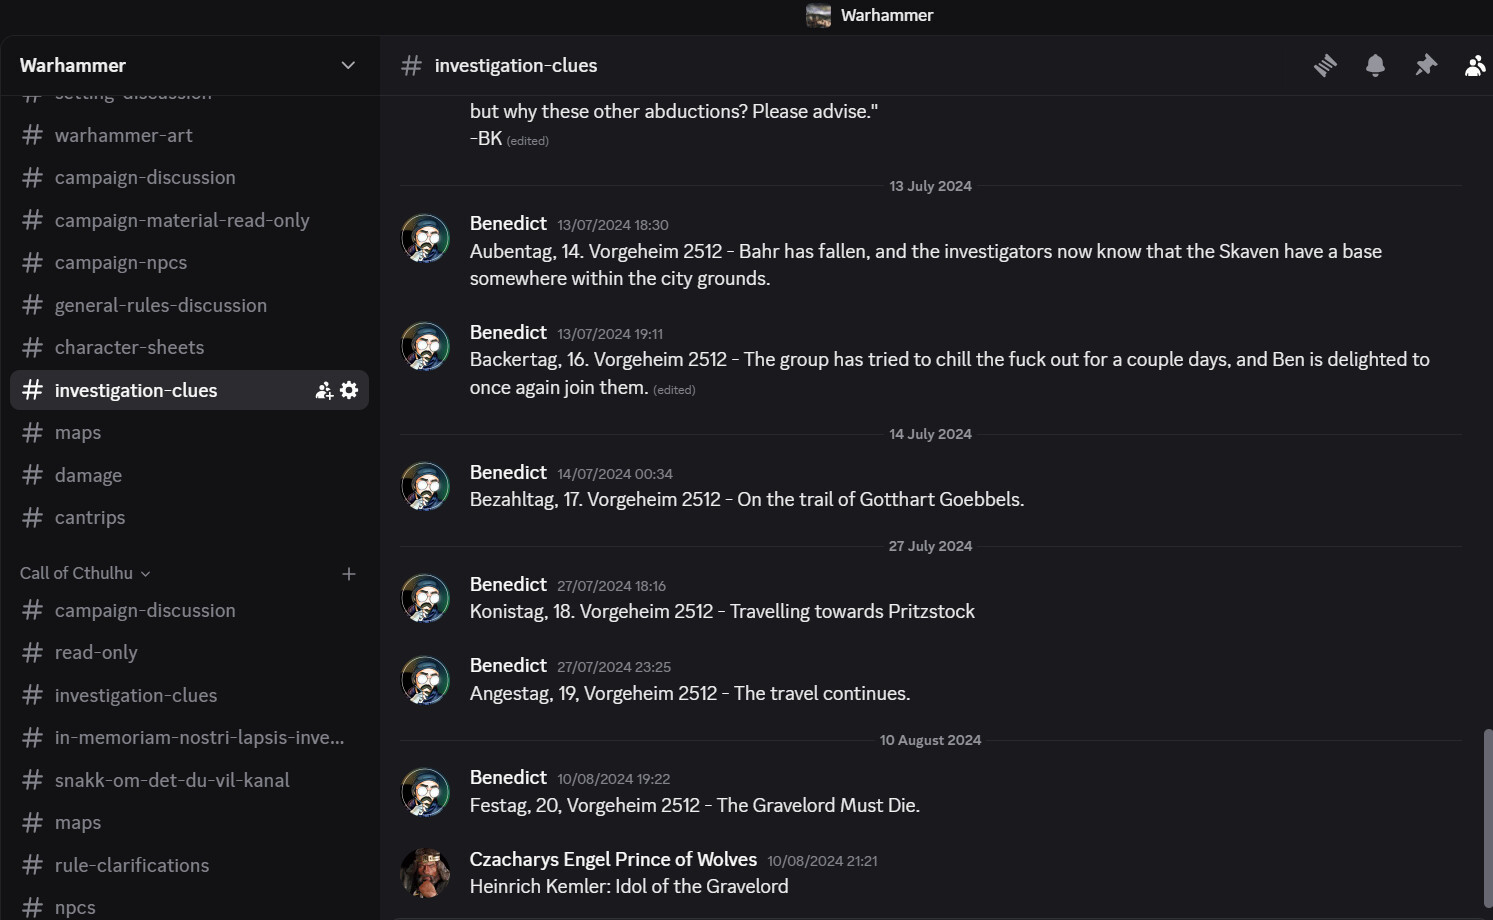Click Benedict's avatar on the Aubentag message
The width and height of the screenshot is (1493, 920).
[425, 238]
